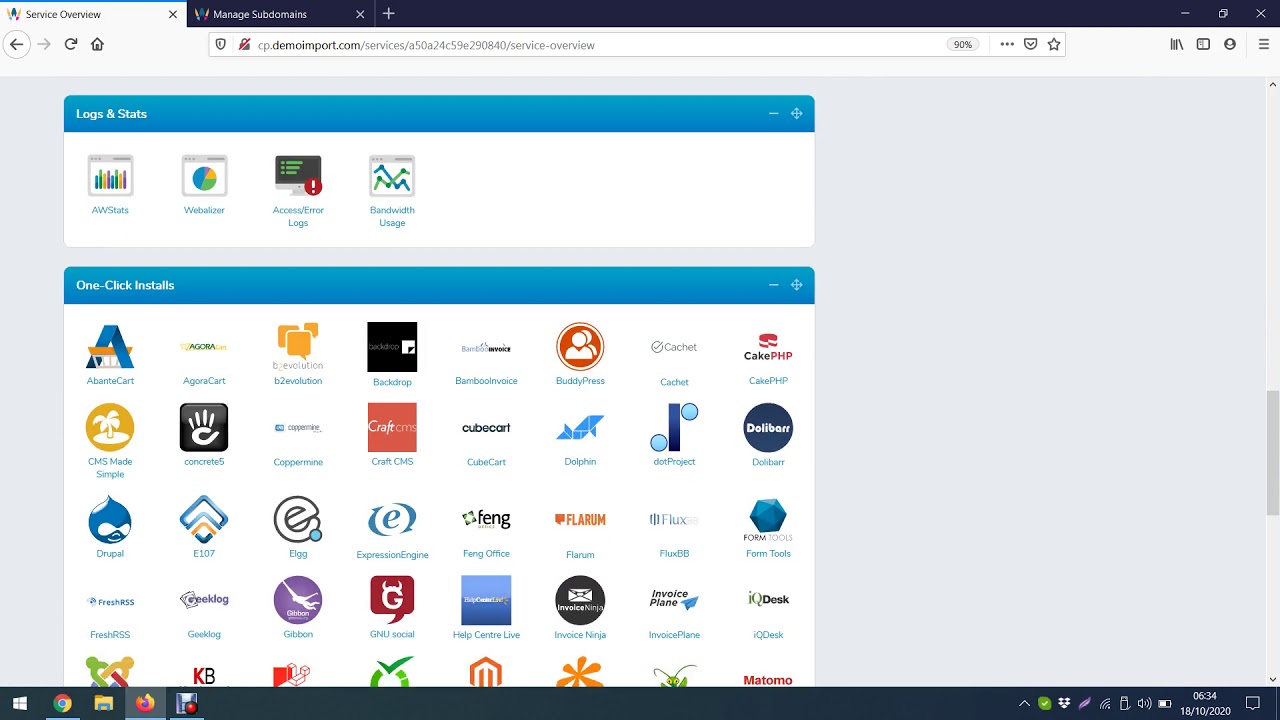Open the 90% zoom level indicator
Viewport: 1280px width, 720px height.
pos(962,45)
